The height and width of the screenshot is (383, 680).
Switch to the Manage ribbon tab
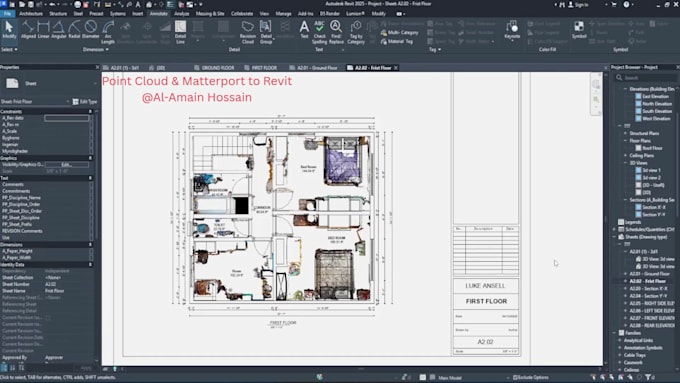(x=284, y=13)
